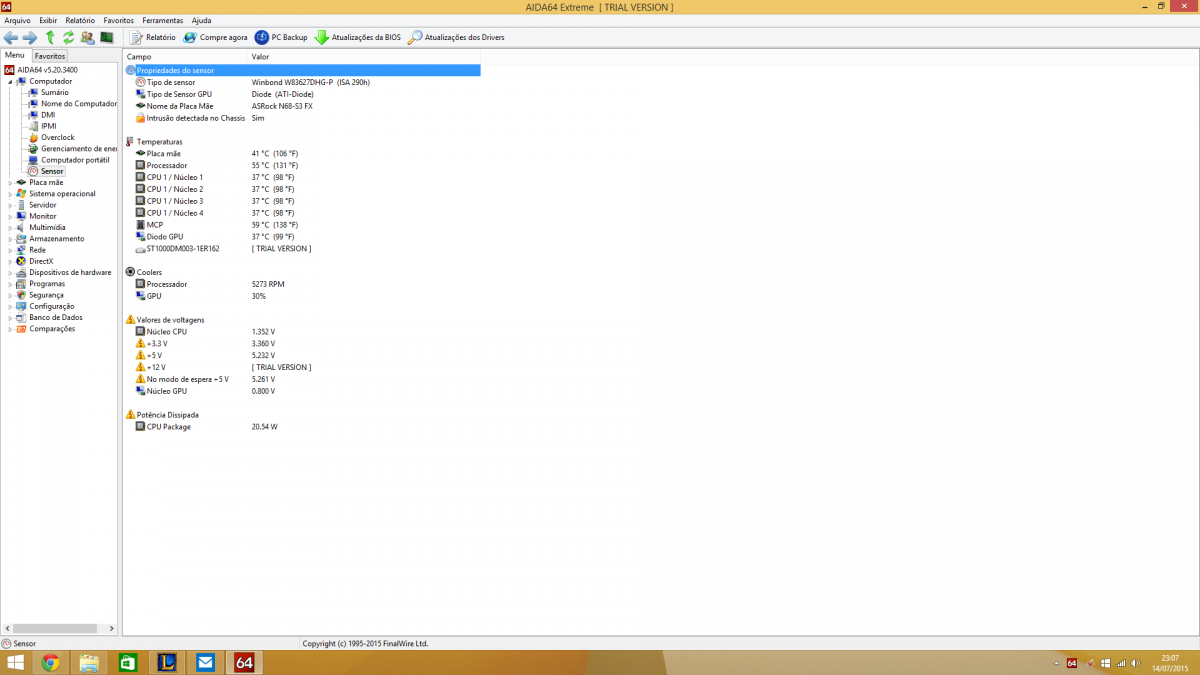Image resolution: width=1200 pixels, height=675 pixels.
Task: Click the Coolers fan icon
Action: (130, 272)
